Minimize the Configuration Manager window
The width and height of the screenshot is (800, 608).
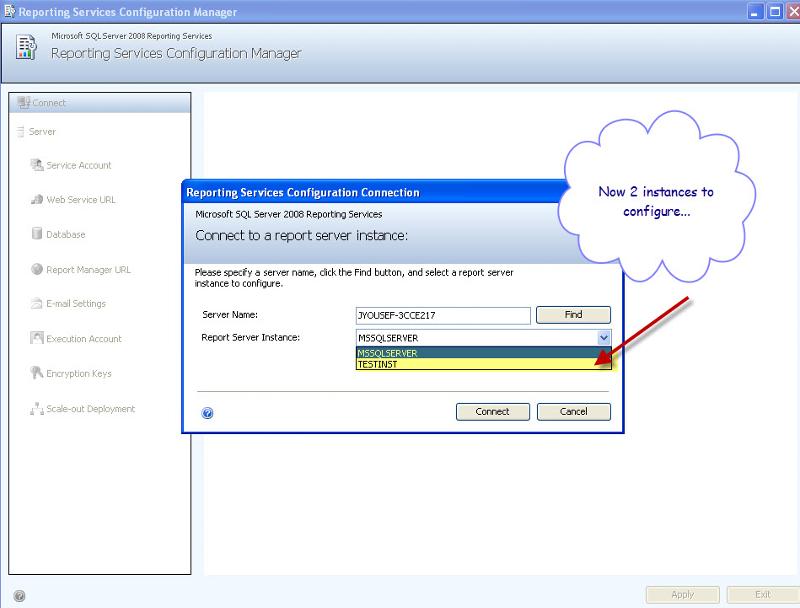(x=755, y=11)
